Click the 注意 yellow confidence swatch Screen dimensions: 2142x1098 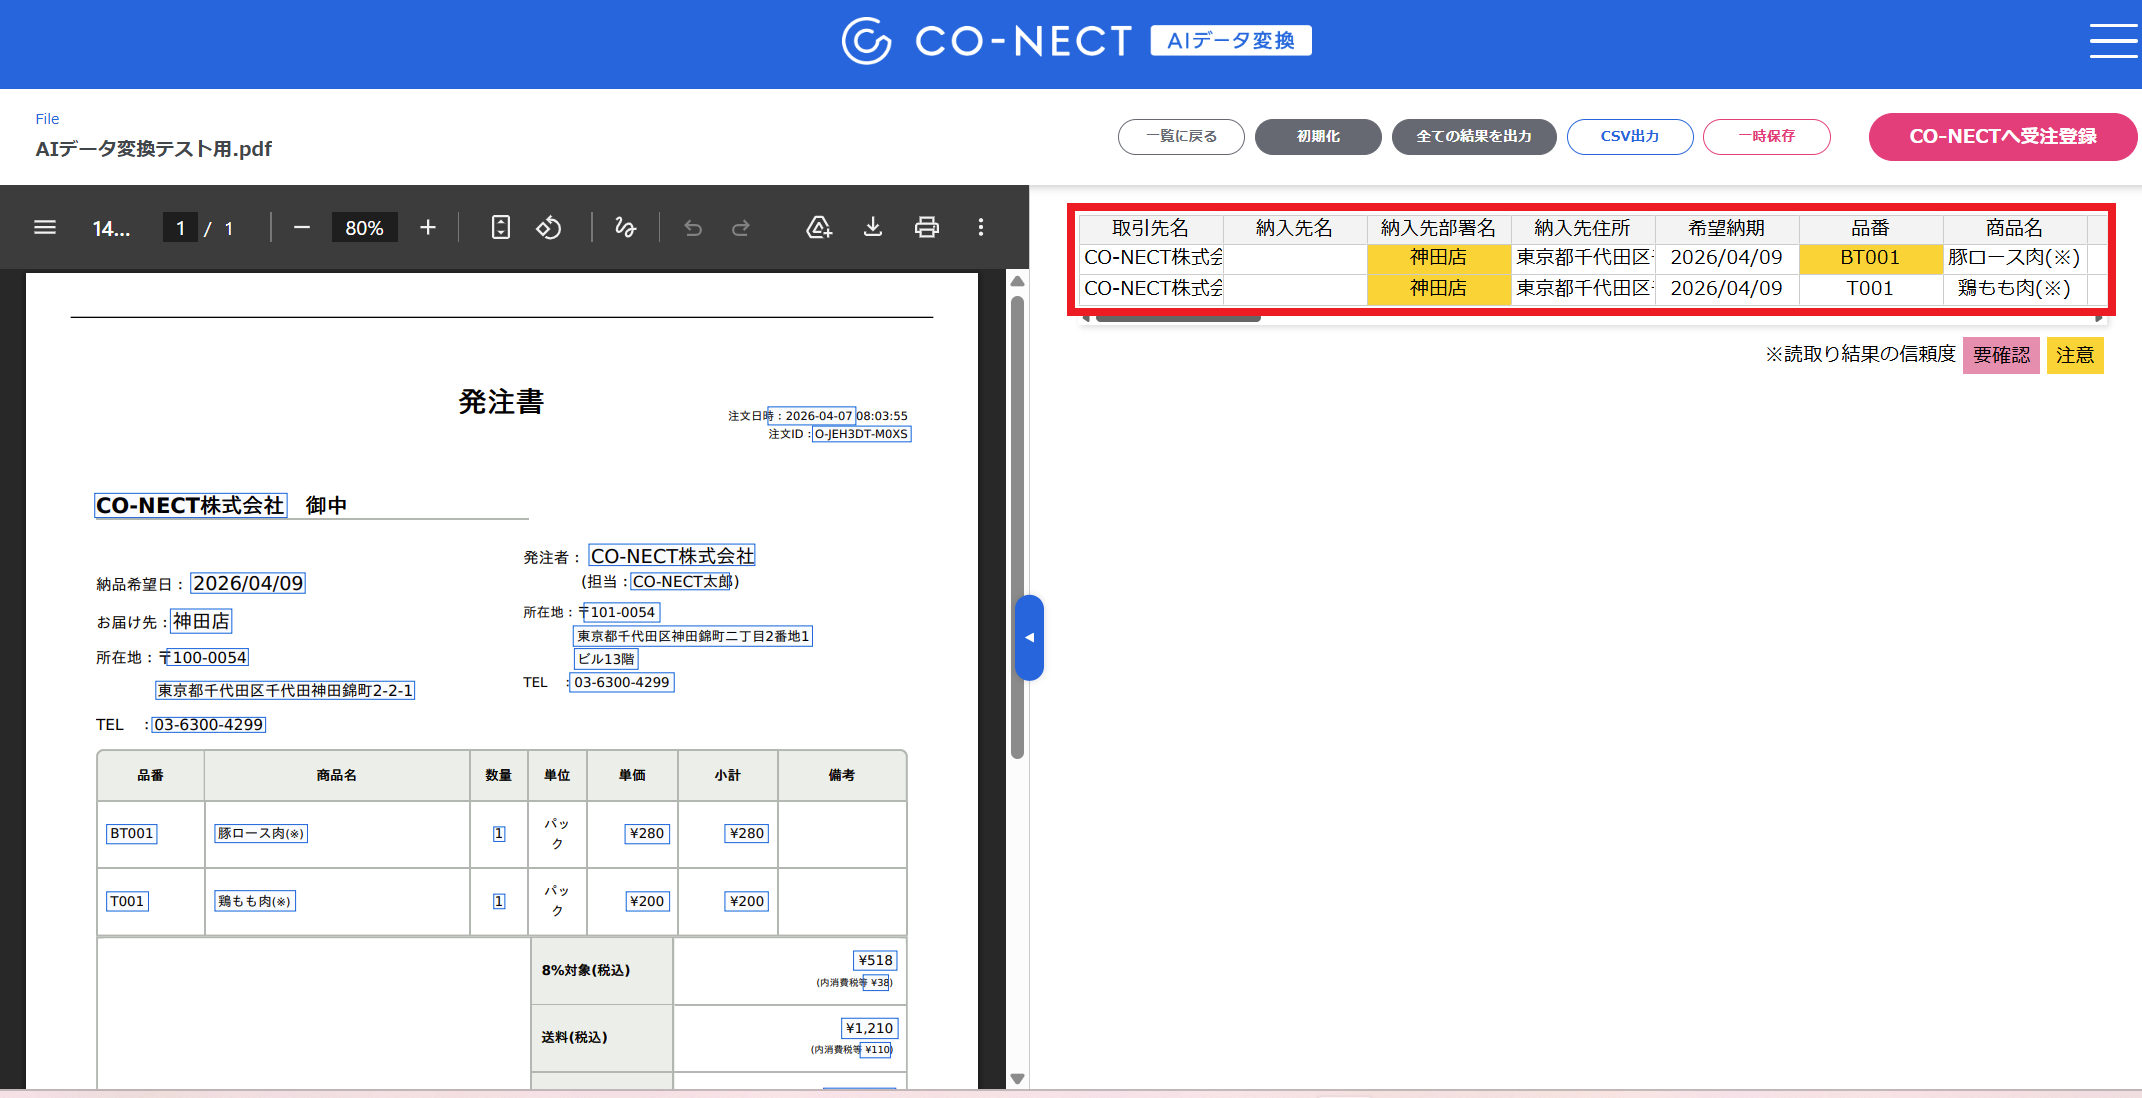2075,355
